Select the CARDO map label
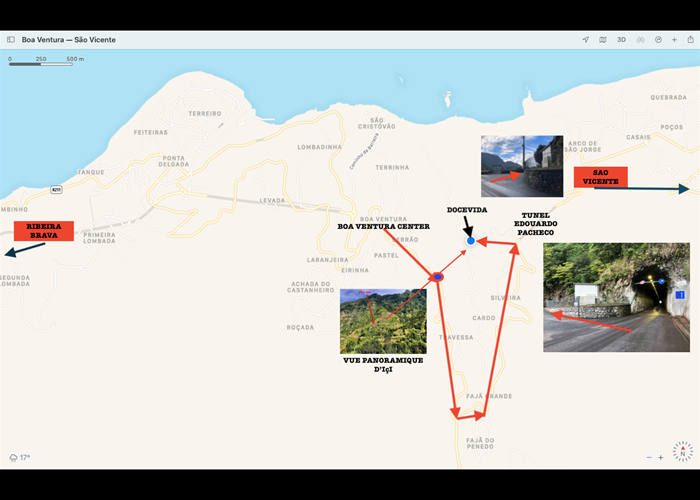Image resolution: width=700 pixels, height=500 pixels. tap(484, 318)
